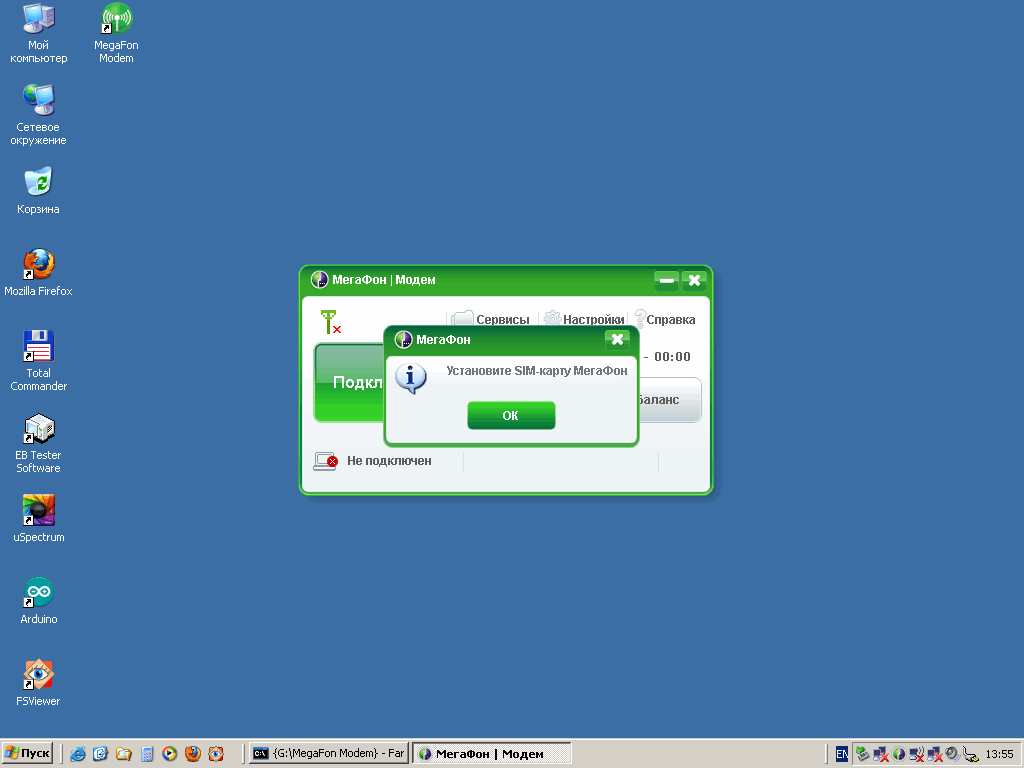Open Справка help in MegaFon Modem
Screen dimensions: 1024x768
tap(665, 319)
